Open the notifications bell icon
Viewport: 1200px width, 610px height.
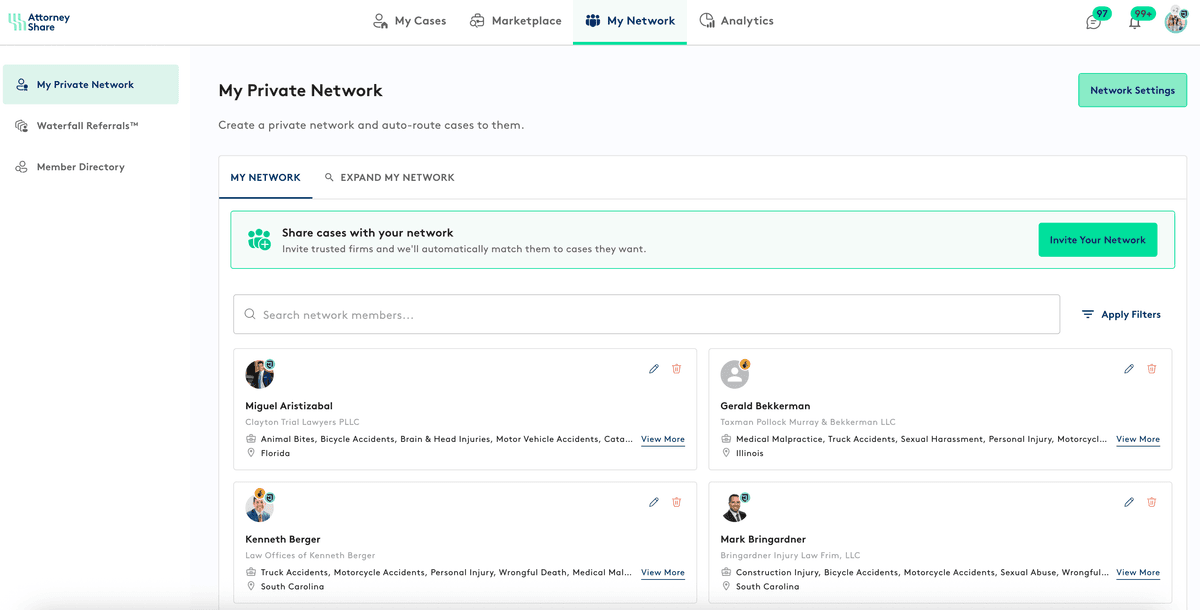point(1135,21)
